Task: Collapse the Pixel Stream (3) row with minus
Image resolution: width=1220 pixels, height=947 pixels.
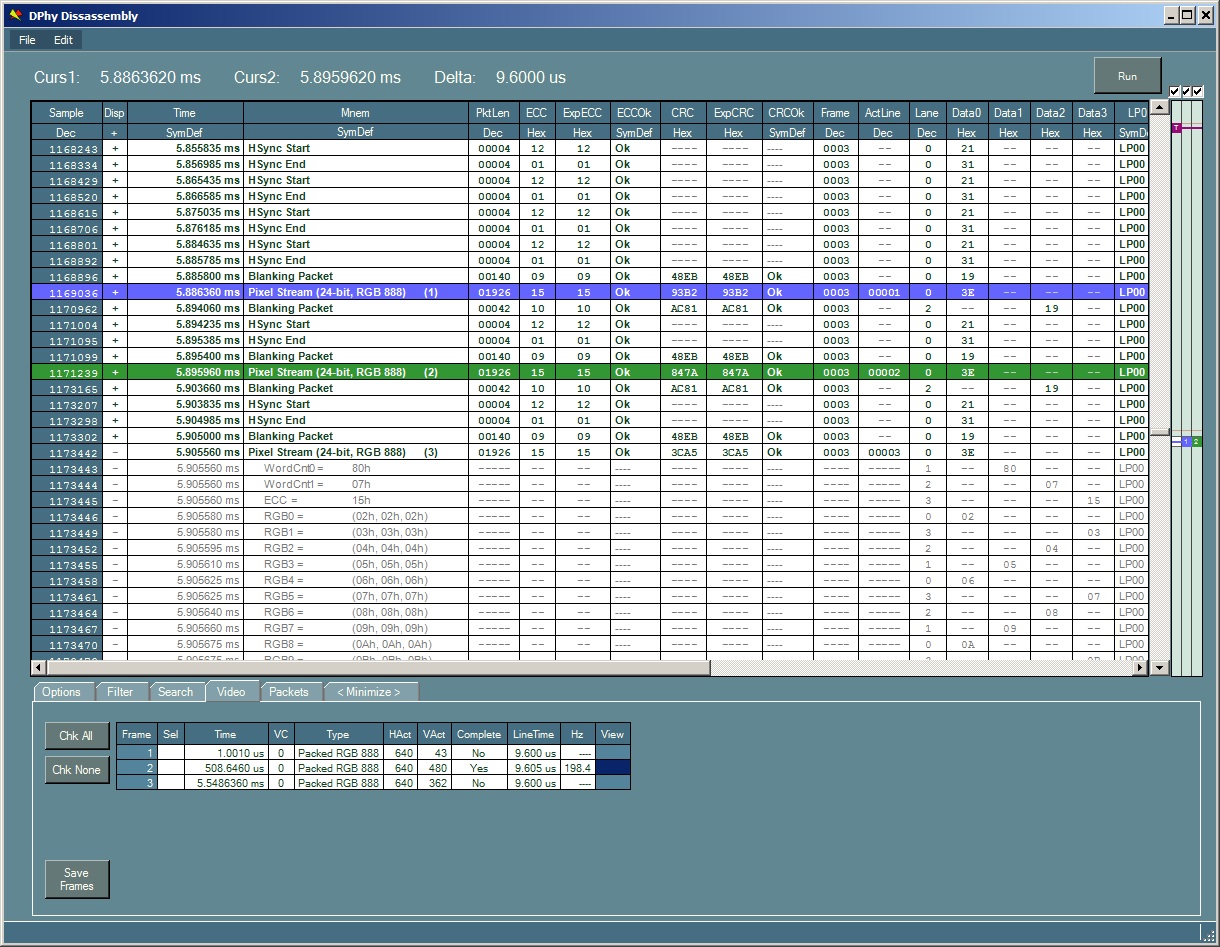Action: 114,453
